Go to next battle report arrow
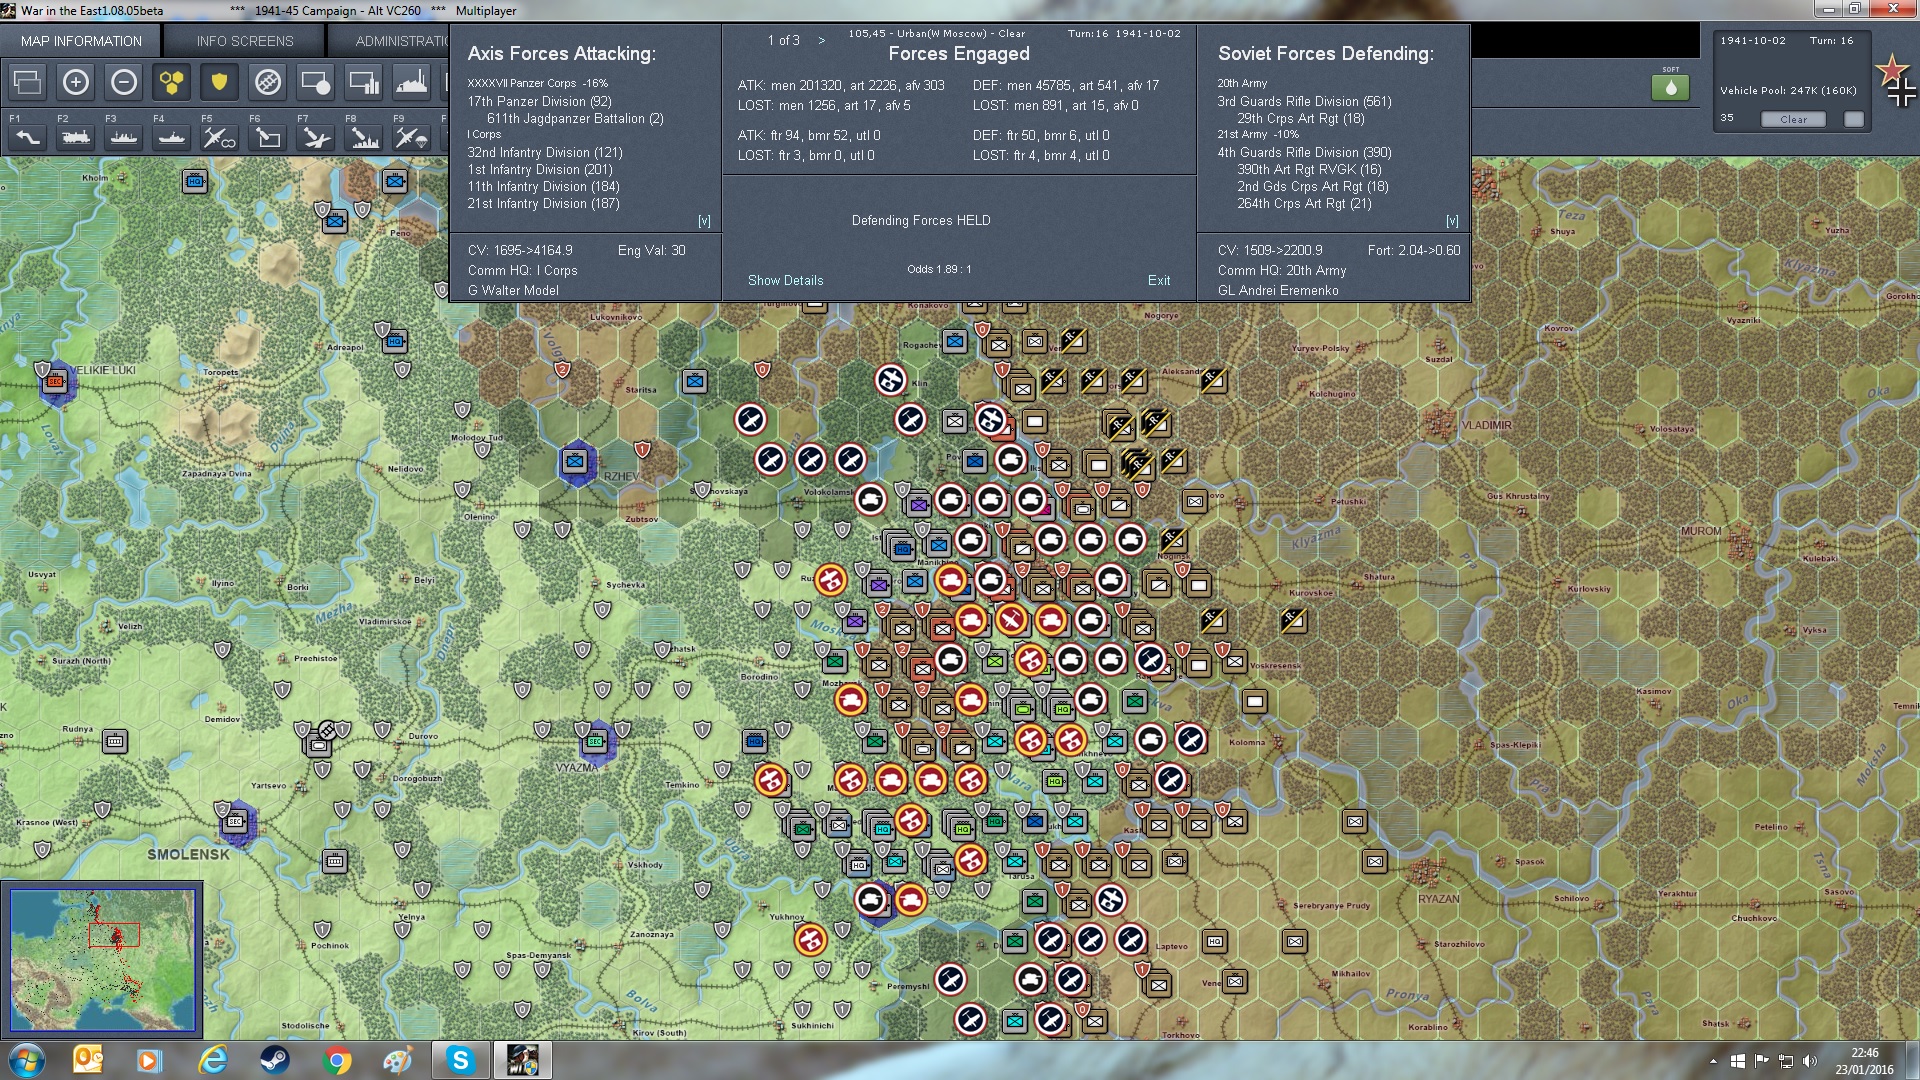The image size is (1920, 1080). click(822, 41)
